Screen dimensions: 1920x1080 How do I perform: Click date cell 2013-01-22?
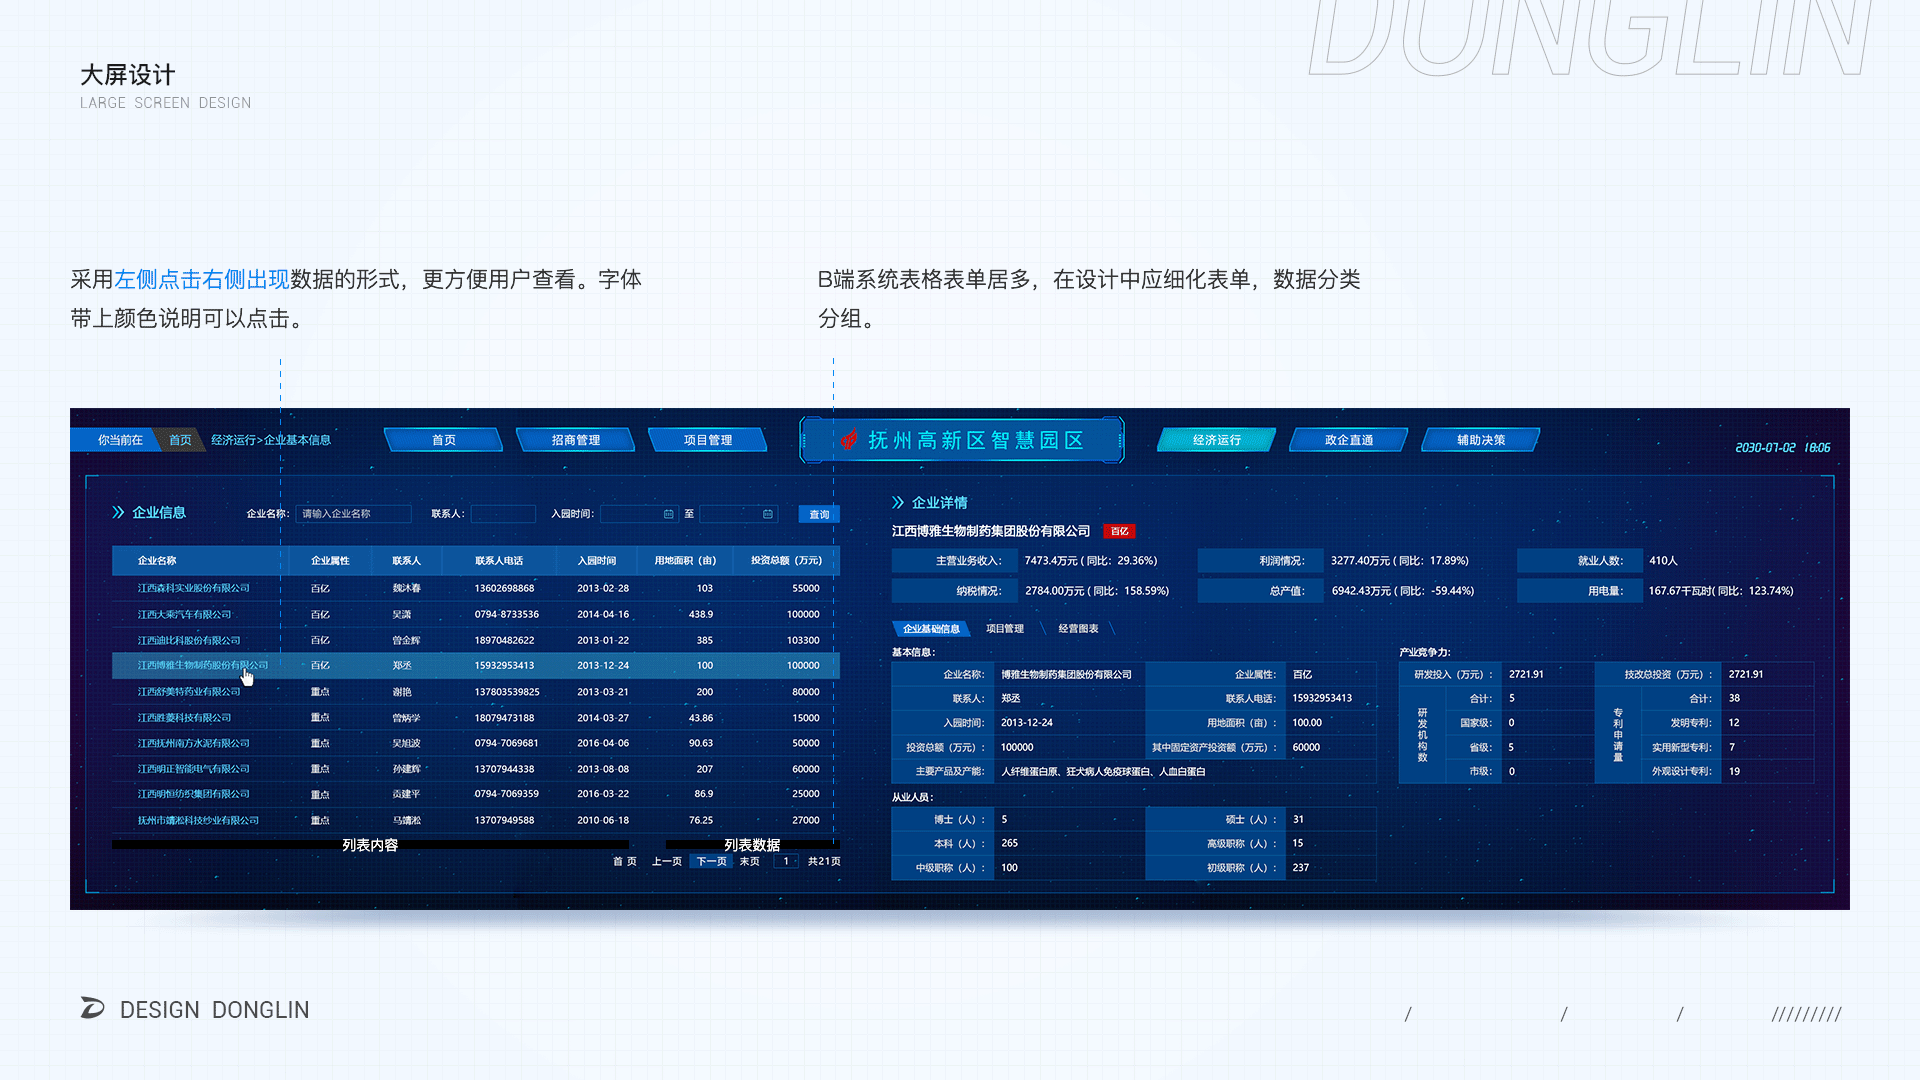[x=603, y=640]
